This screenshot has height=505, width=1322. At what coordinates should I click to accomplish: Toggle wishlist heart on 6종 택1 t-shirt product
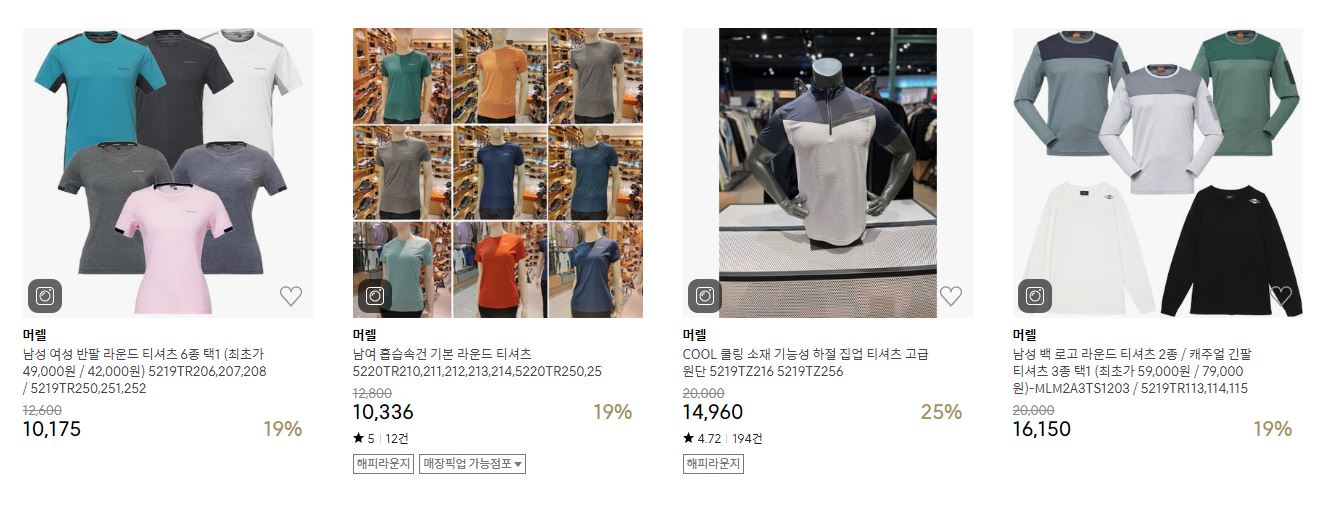click(290, 296)
